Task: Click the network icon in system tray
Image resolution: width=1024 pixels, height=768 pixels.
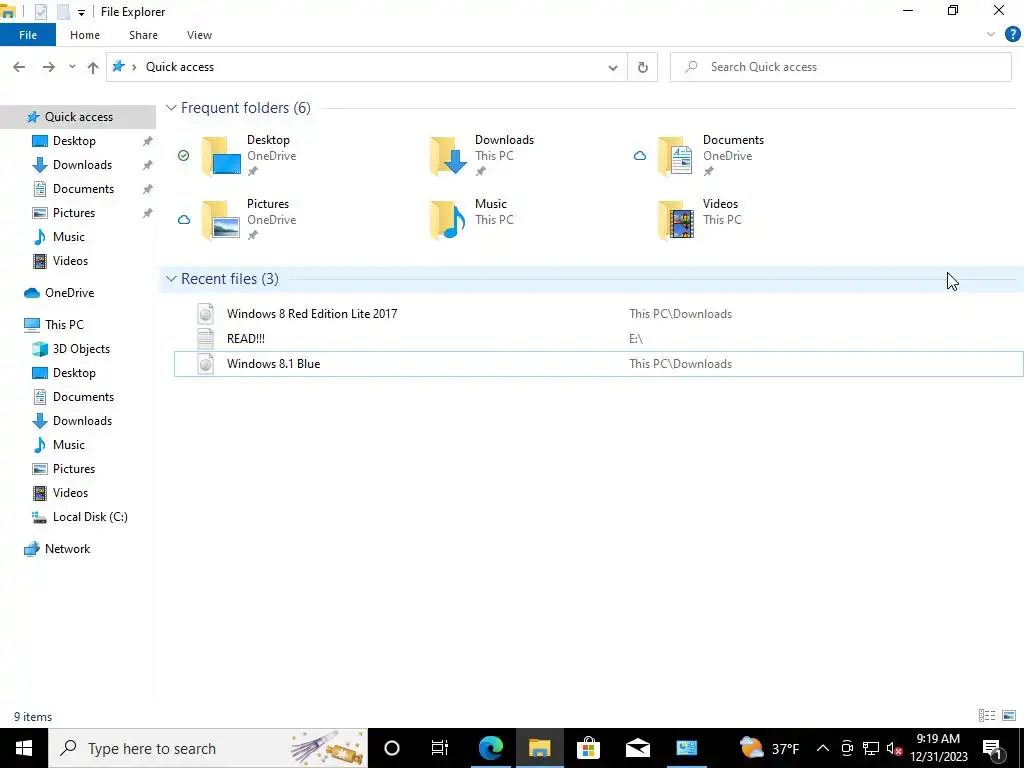Action: (x=871, y=748)
